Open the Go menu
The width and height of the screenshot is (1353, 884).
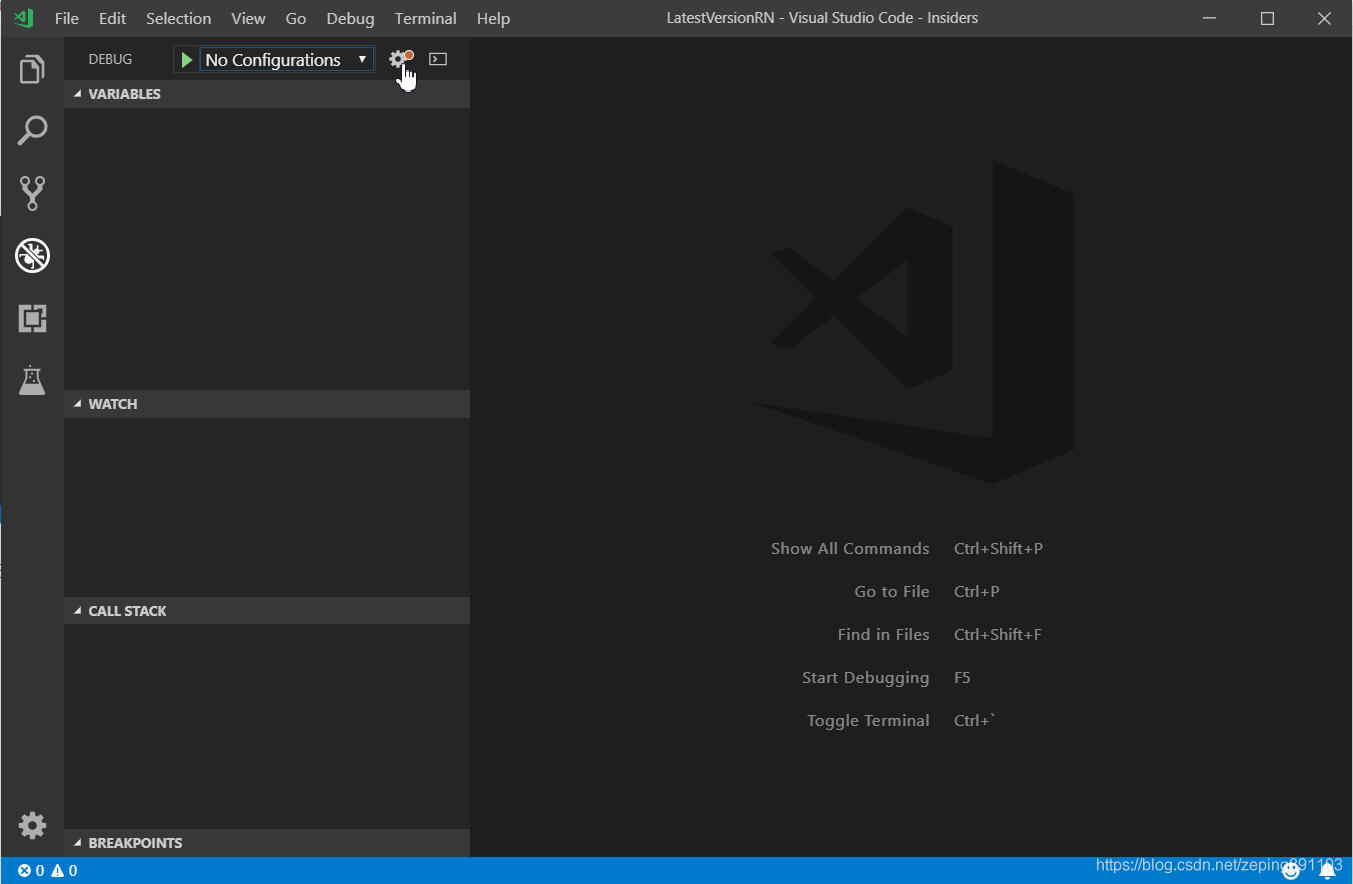point(296,18)
